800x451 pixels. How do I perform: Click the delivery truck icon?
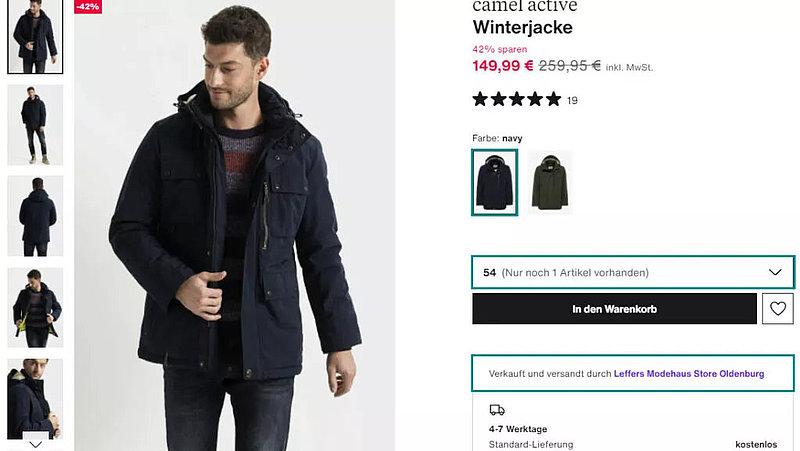[497, 409]
